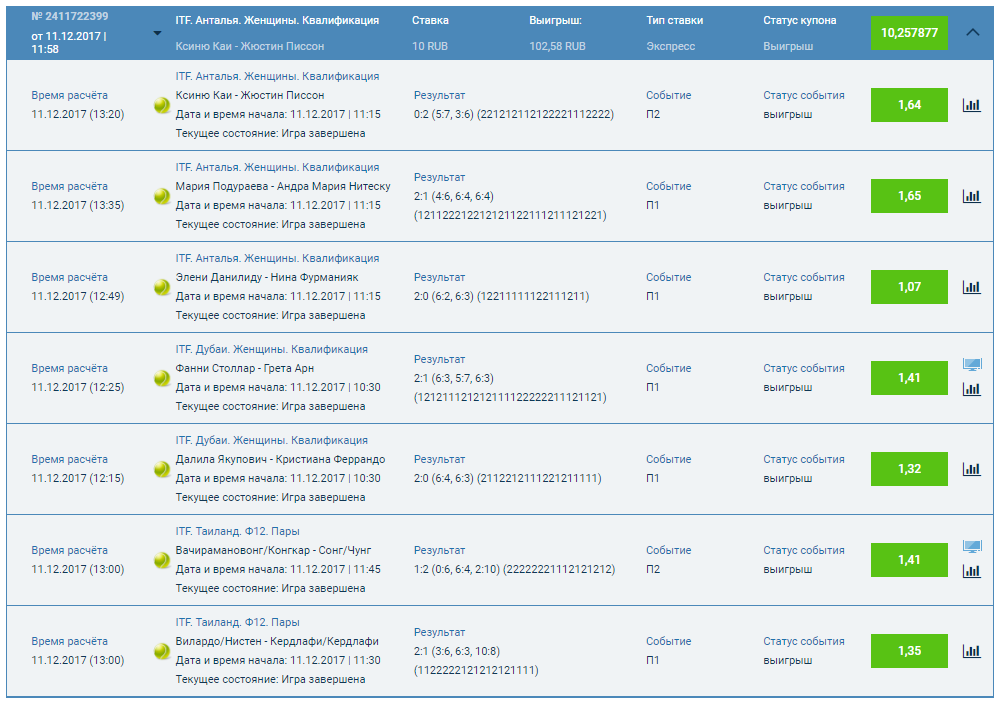
Task: Click tennis ball icon of Мария Подураева row
Action: [x=162, y=196]
